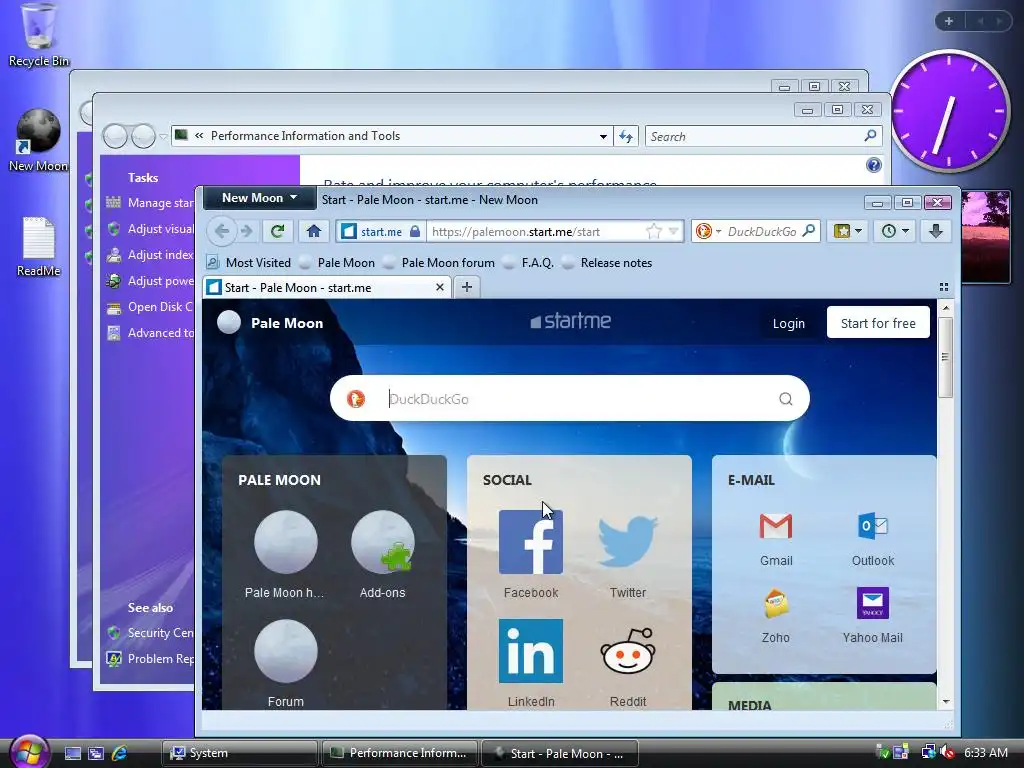This screenshot has width=1024, height=768.
Task: Switch to System taskbar button
Action: (x=240, y=753)
